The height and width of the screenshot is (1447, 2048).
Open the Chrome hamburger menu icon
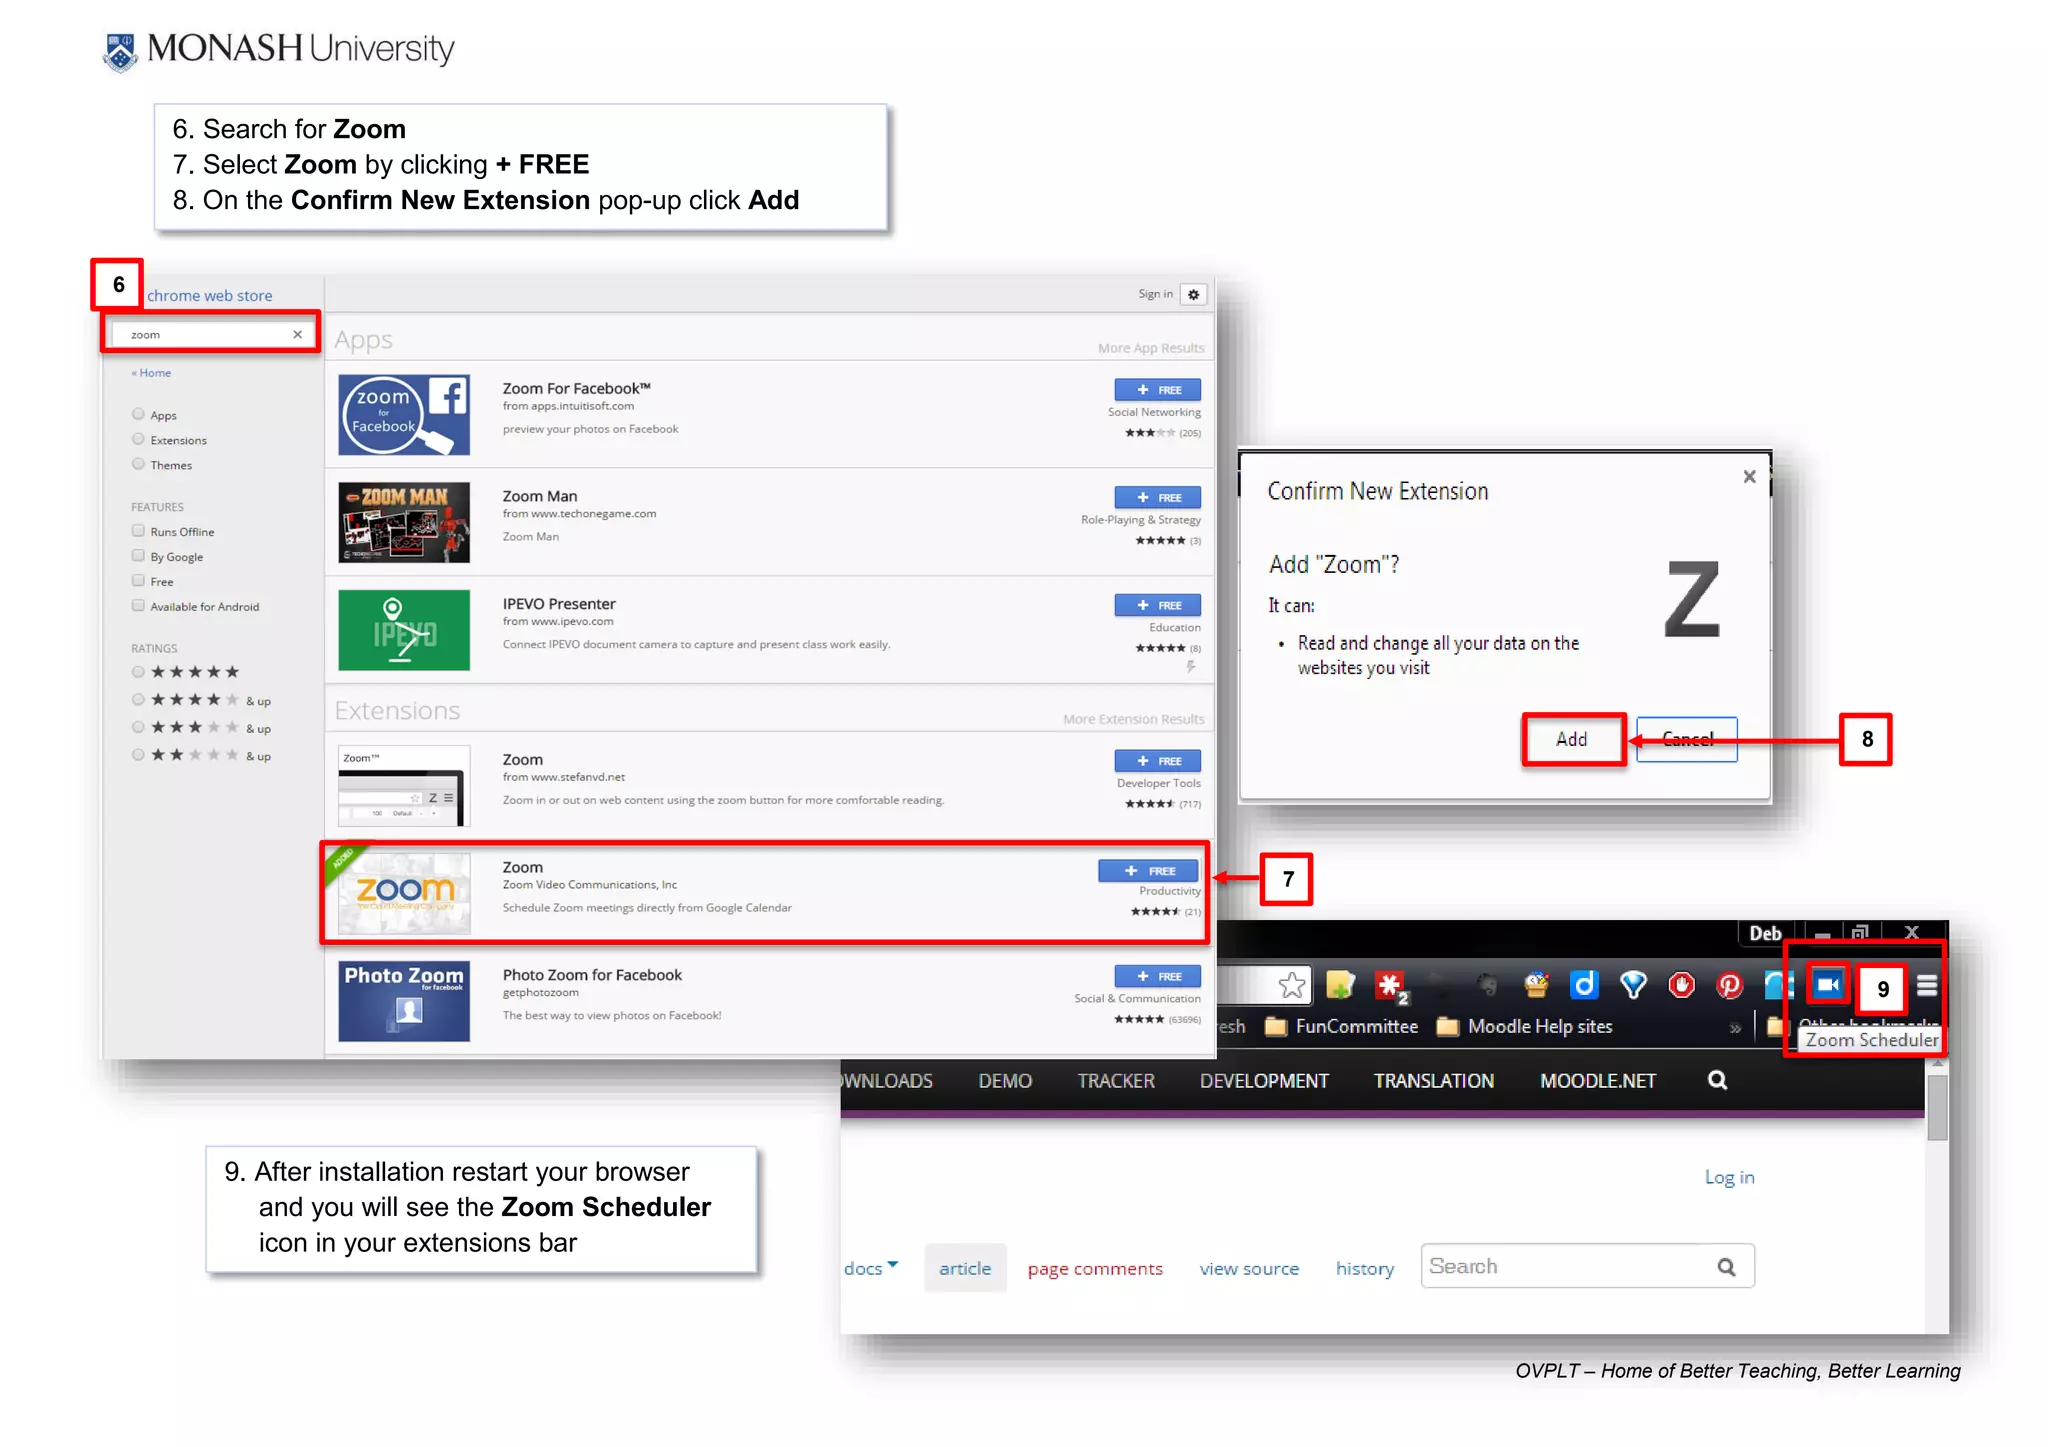1927,985
